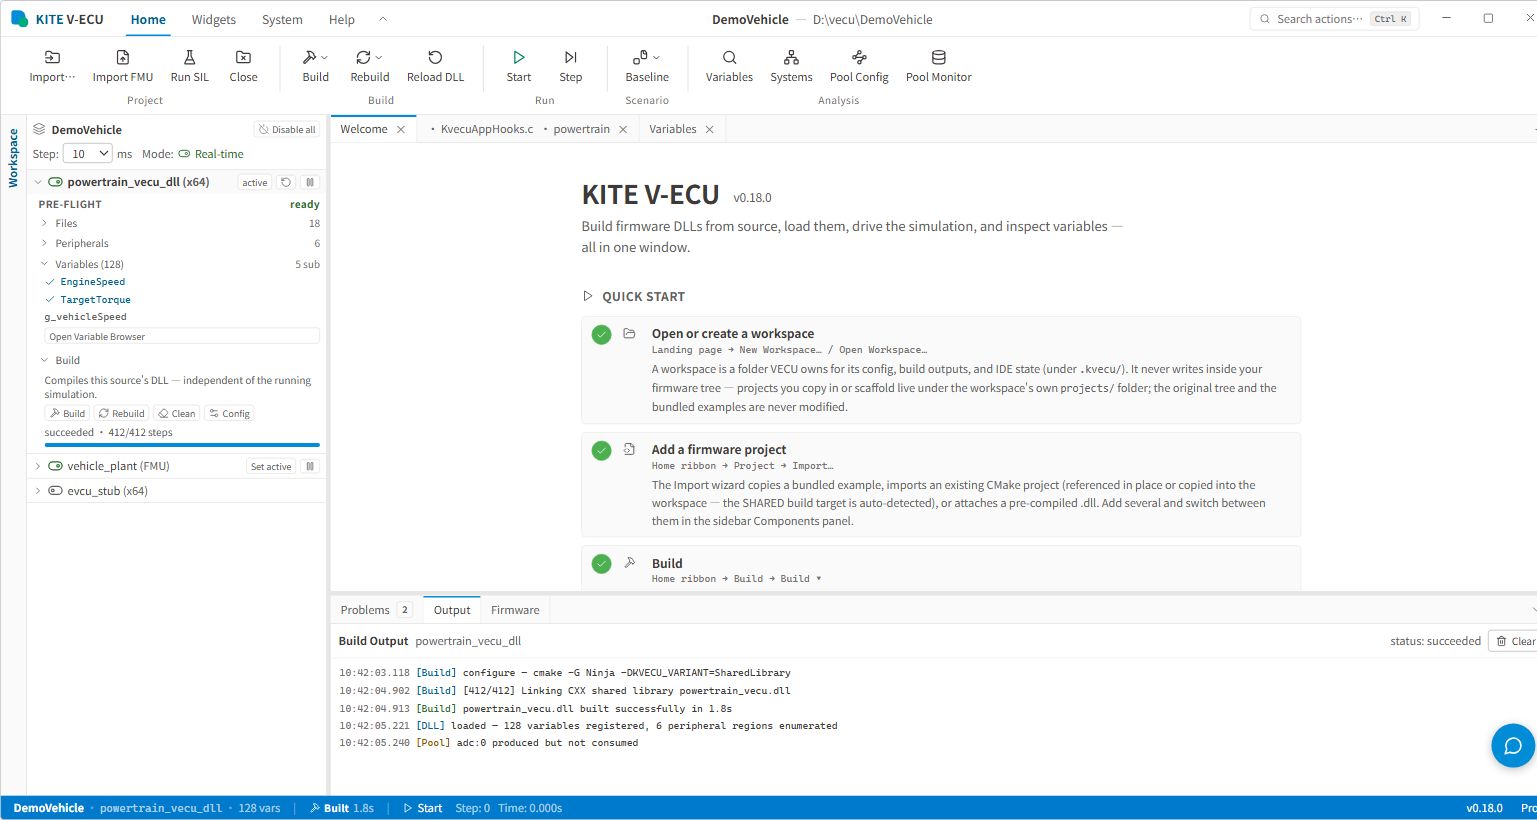Image resolution: width=1537 pixels, height=820 pixels.
Task: Open the Step interval dropdown
Action: coord(88,154)
